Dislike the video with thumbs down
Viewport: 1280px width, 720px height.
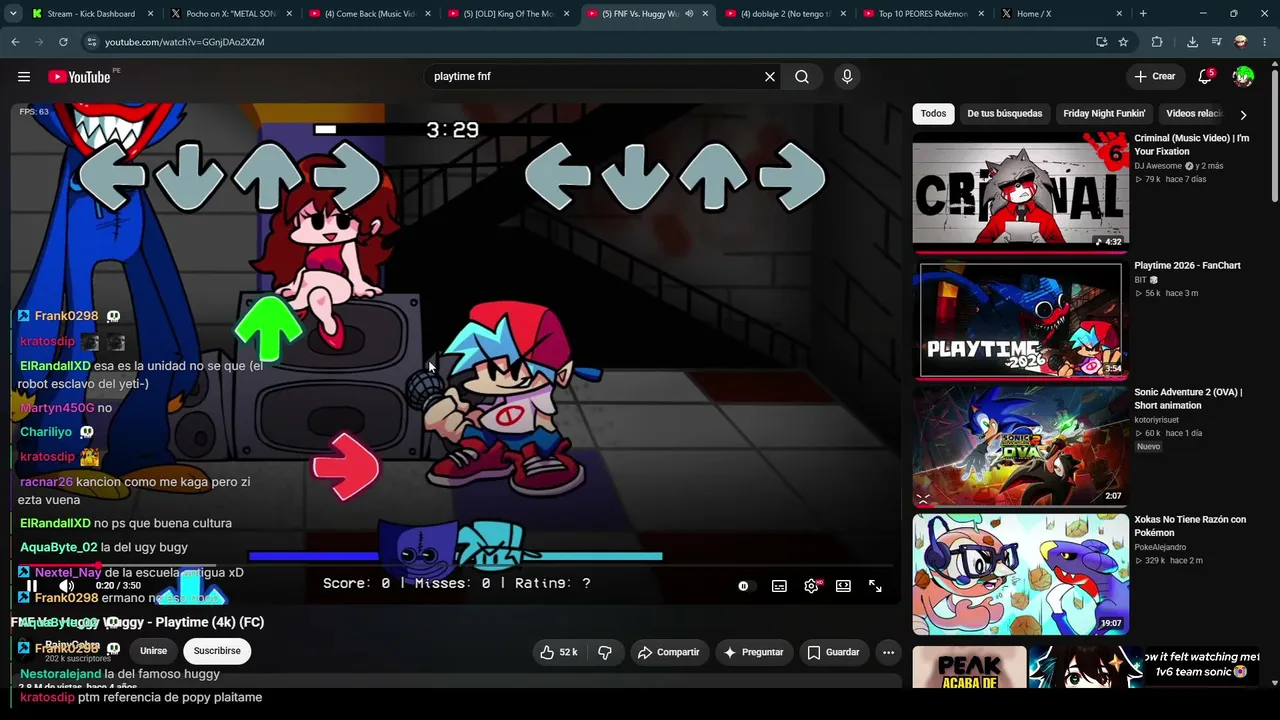click(x=605, y=652)
